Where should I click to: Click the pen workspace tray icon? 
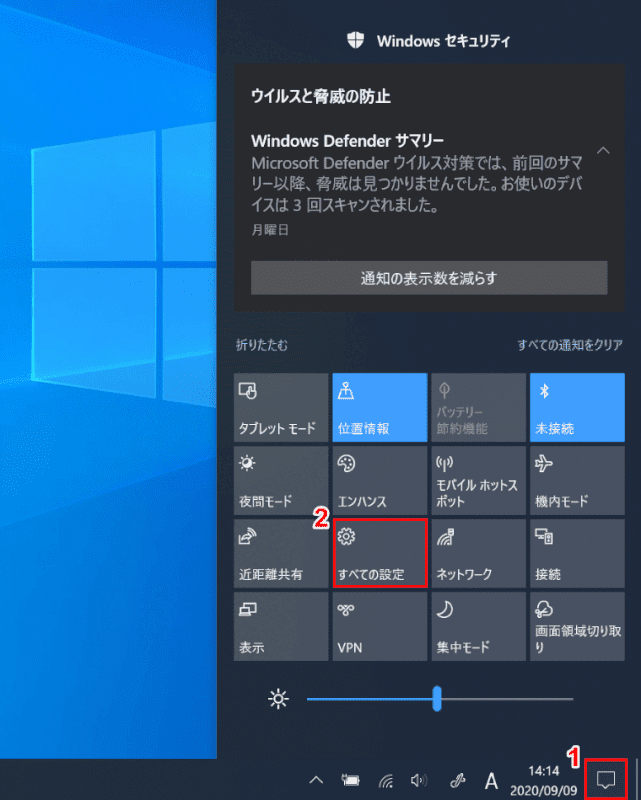pos(457,780)
